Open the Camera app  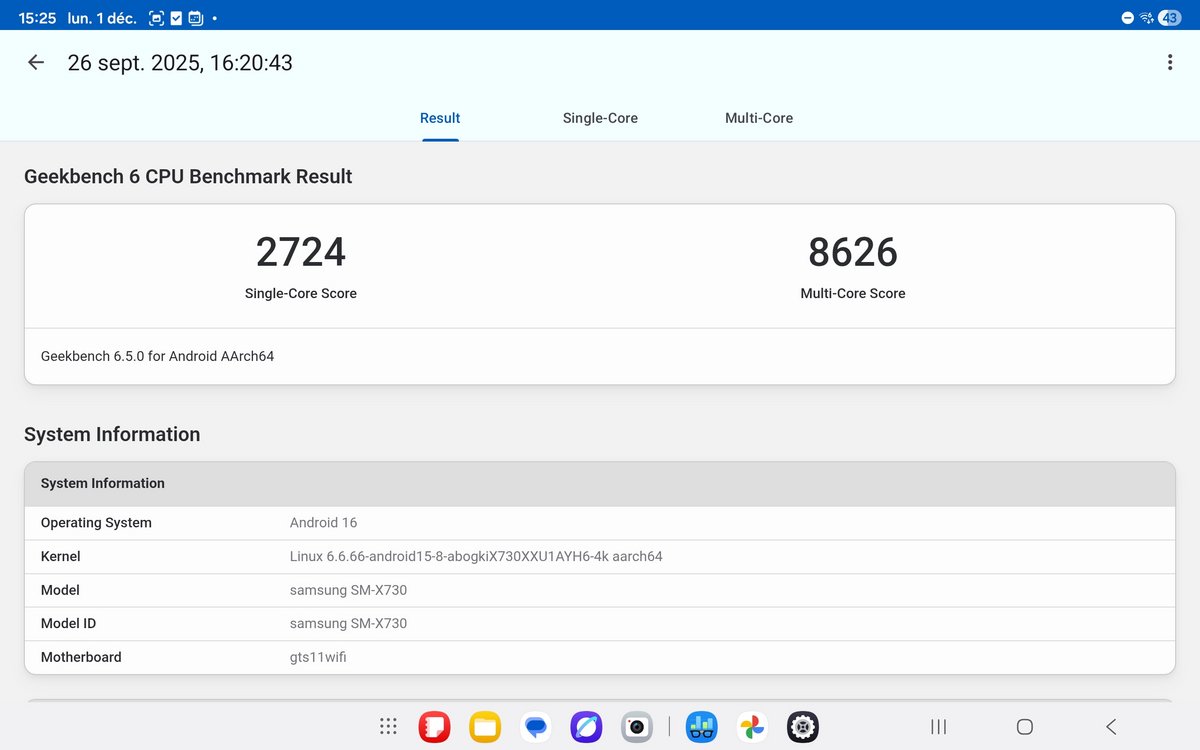click(x=637, y=726)
